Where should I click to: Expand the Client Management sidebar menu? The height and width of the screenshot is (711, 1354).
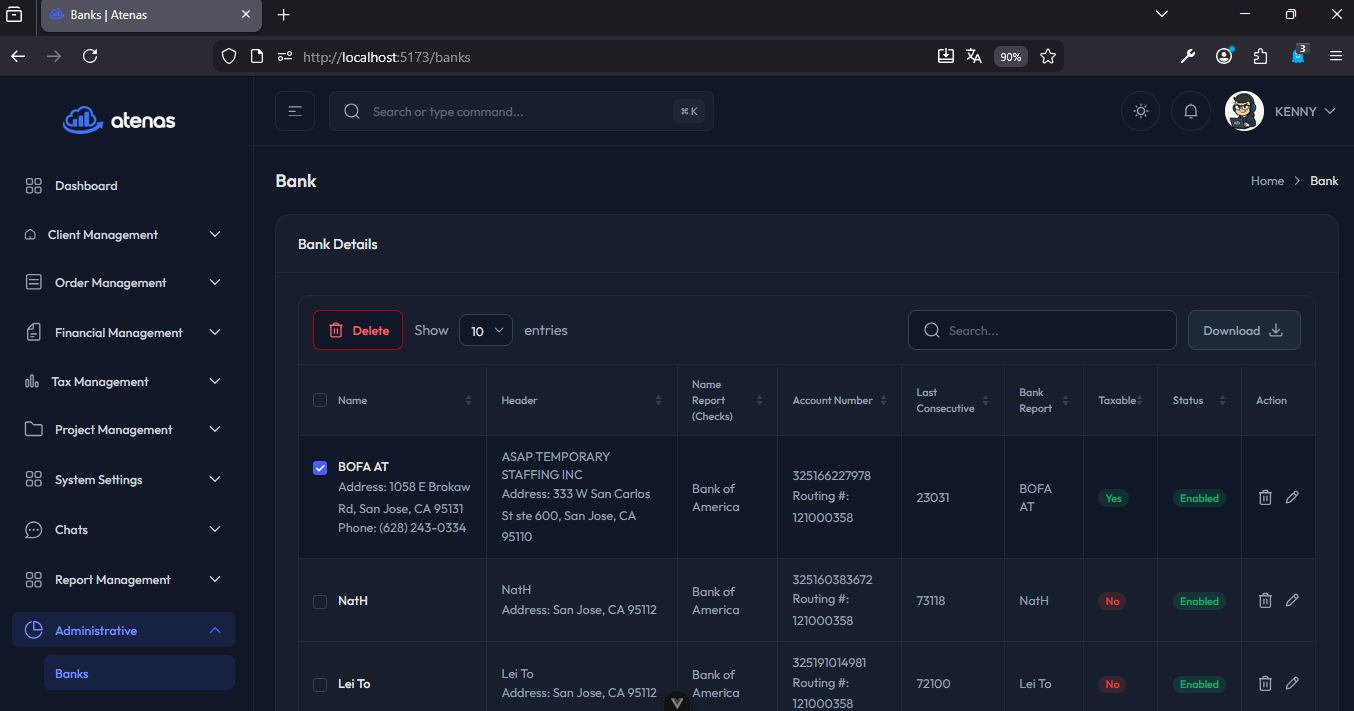[x=124, y=234]
